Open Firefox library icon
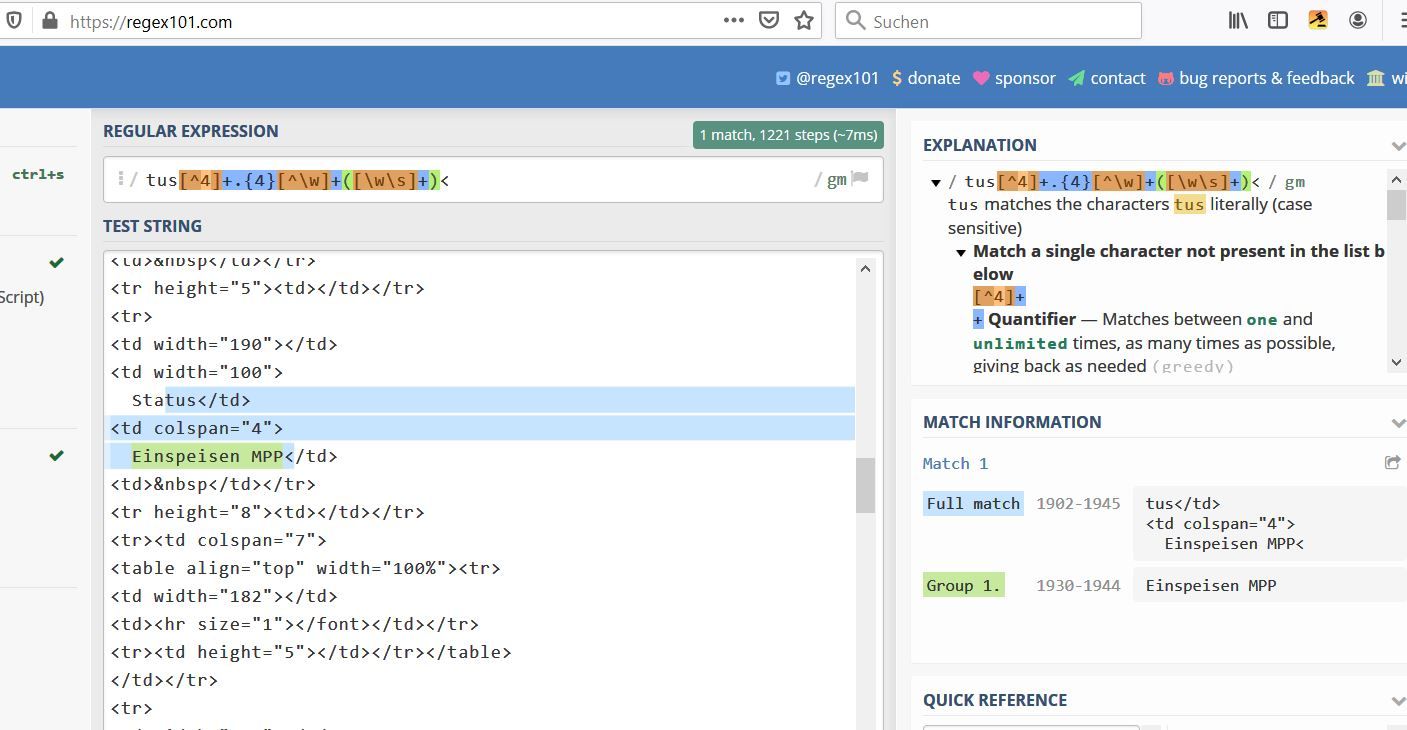 [x=1238, y=21]
